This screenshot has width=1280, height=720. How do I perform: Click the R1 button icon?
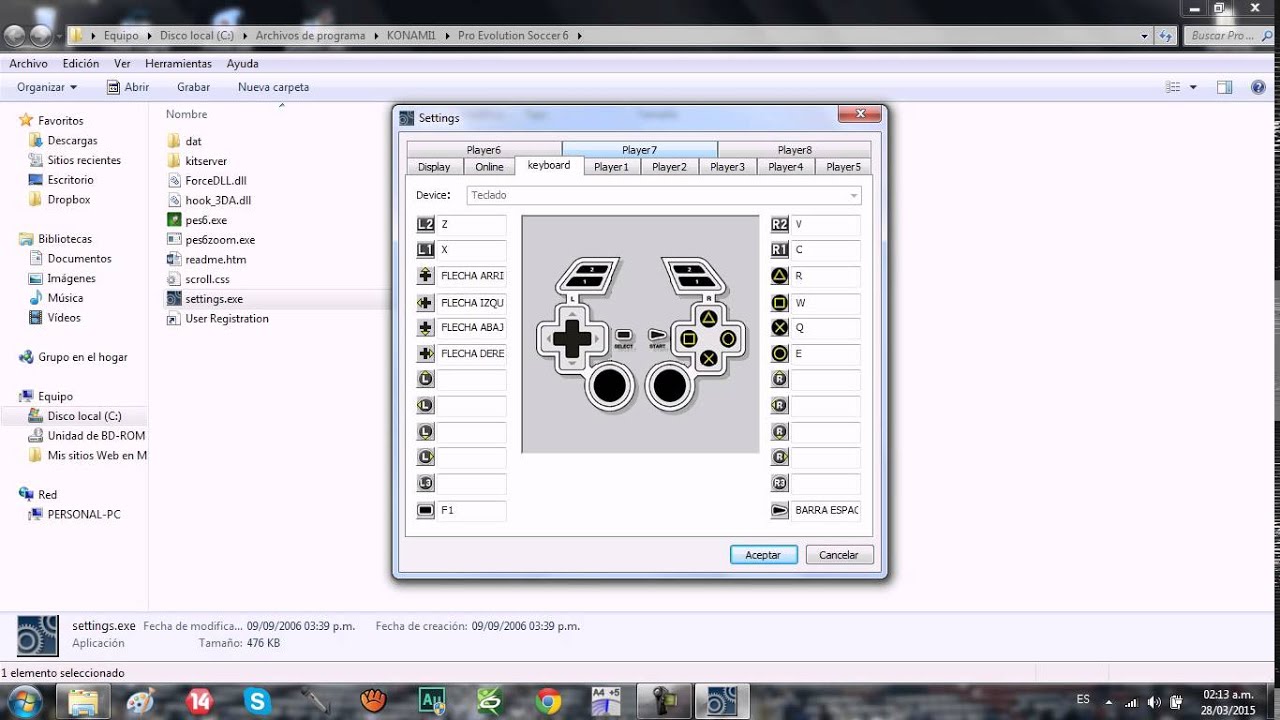click(780, 250)
